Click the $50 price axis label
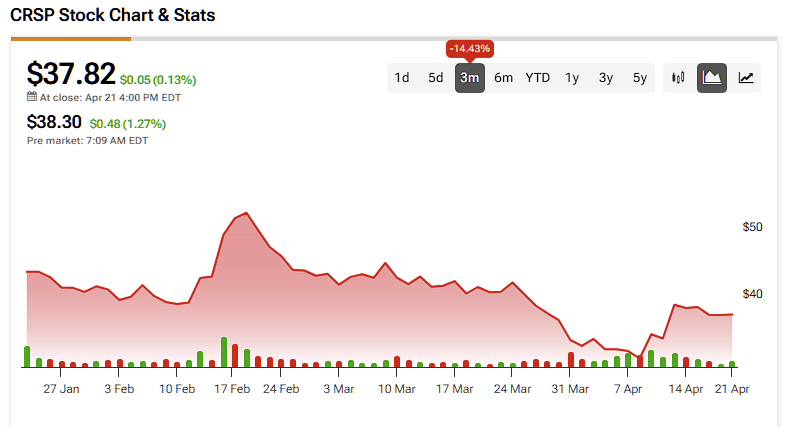The image size is (792, 427). [x=752, y=227]
